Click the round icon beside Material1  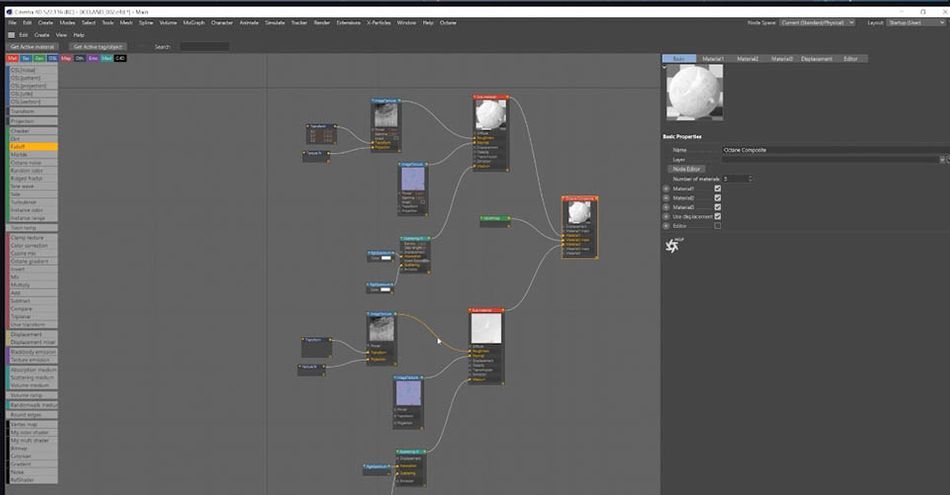point(666,188)
